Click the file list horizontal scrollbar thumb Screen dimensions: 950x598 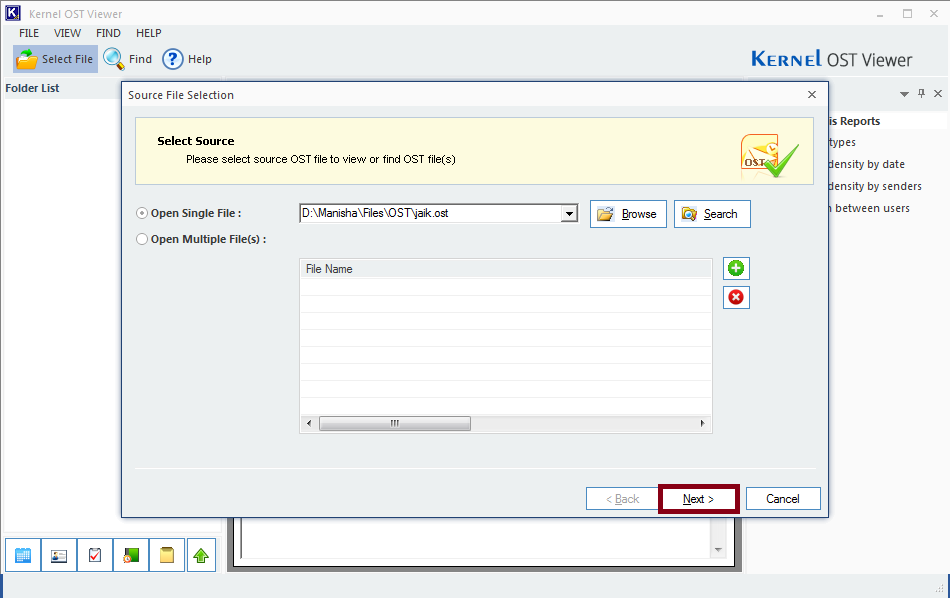[x=394, y=424]
